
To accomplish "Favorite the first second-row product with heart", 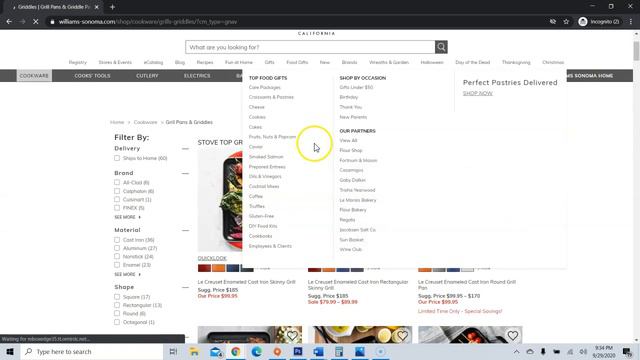I will (292, 336).
